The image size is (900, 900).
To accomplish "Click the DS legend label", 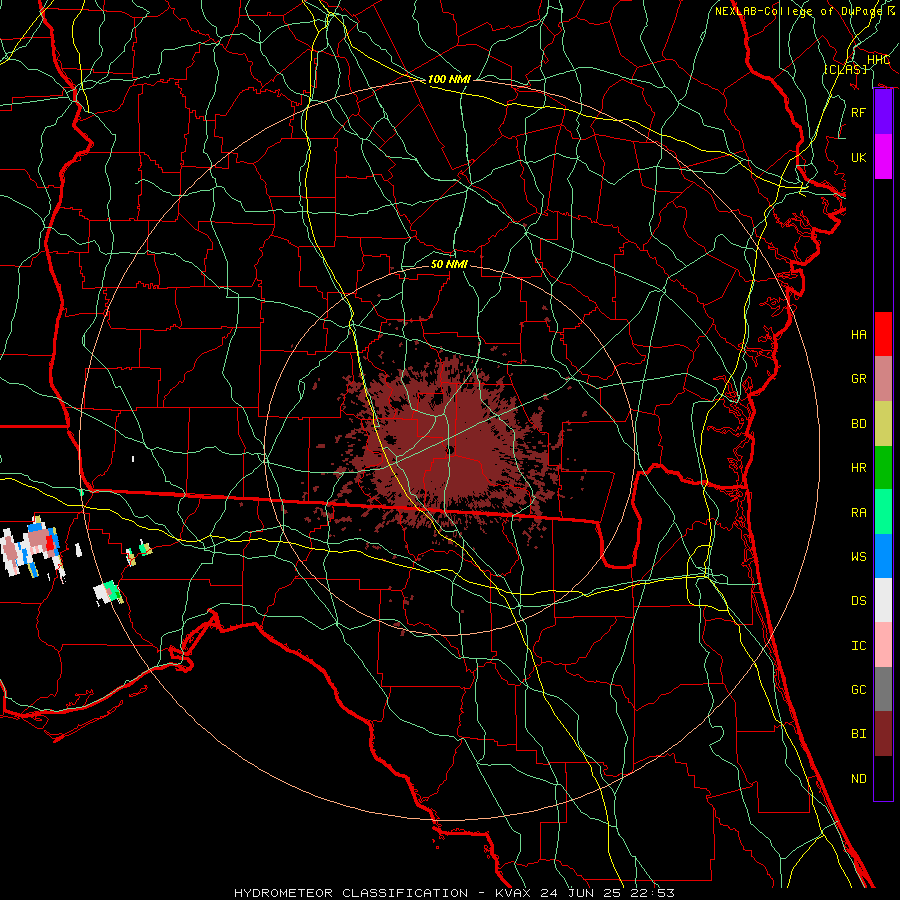I will 859,601.
